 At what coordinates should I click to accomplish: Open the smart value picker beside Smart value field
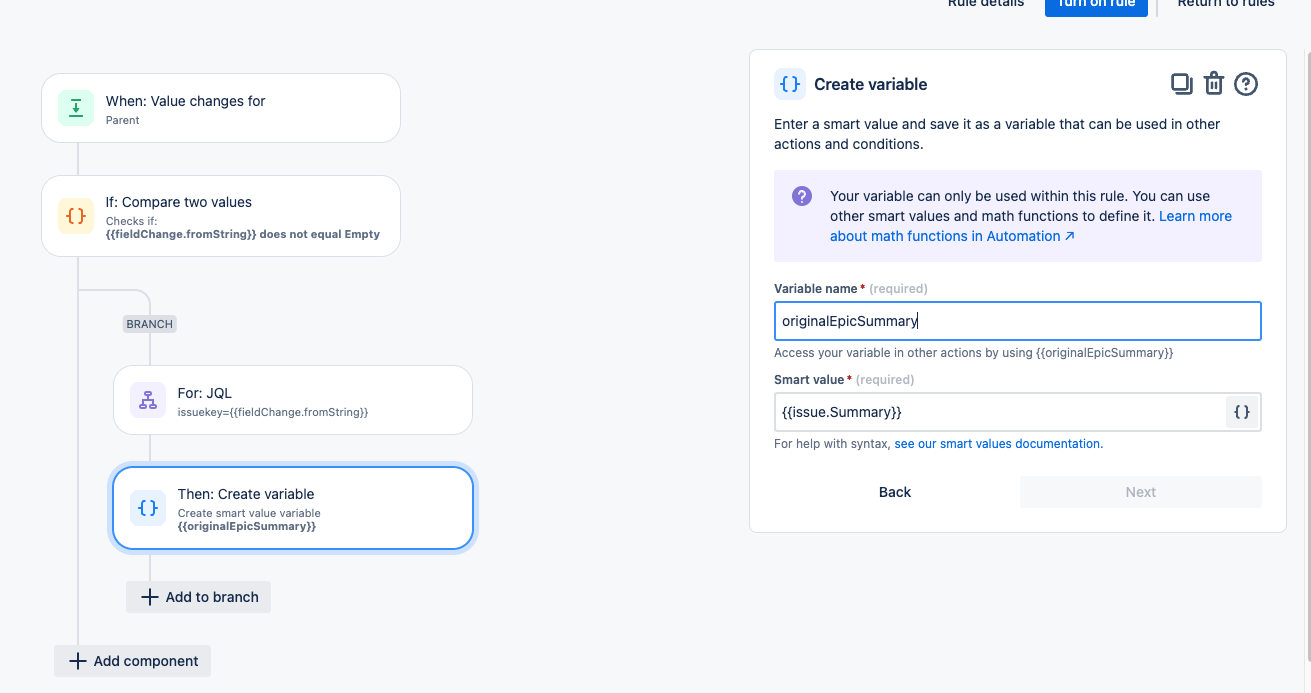(x=1241, y=411)
